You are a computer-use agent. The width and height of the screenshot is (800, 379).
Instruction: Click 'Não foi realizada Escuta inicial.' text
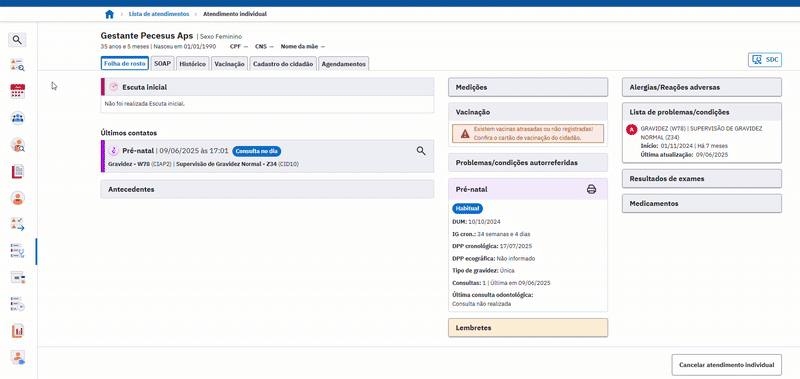[x=144, y=104]
